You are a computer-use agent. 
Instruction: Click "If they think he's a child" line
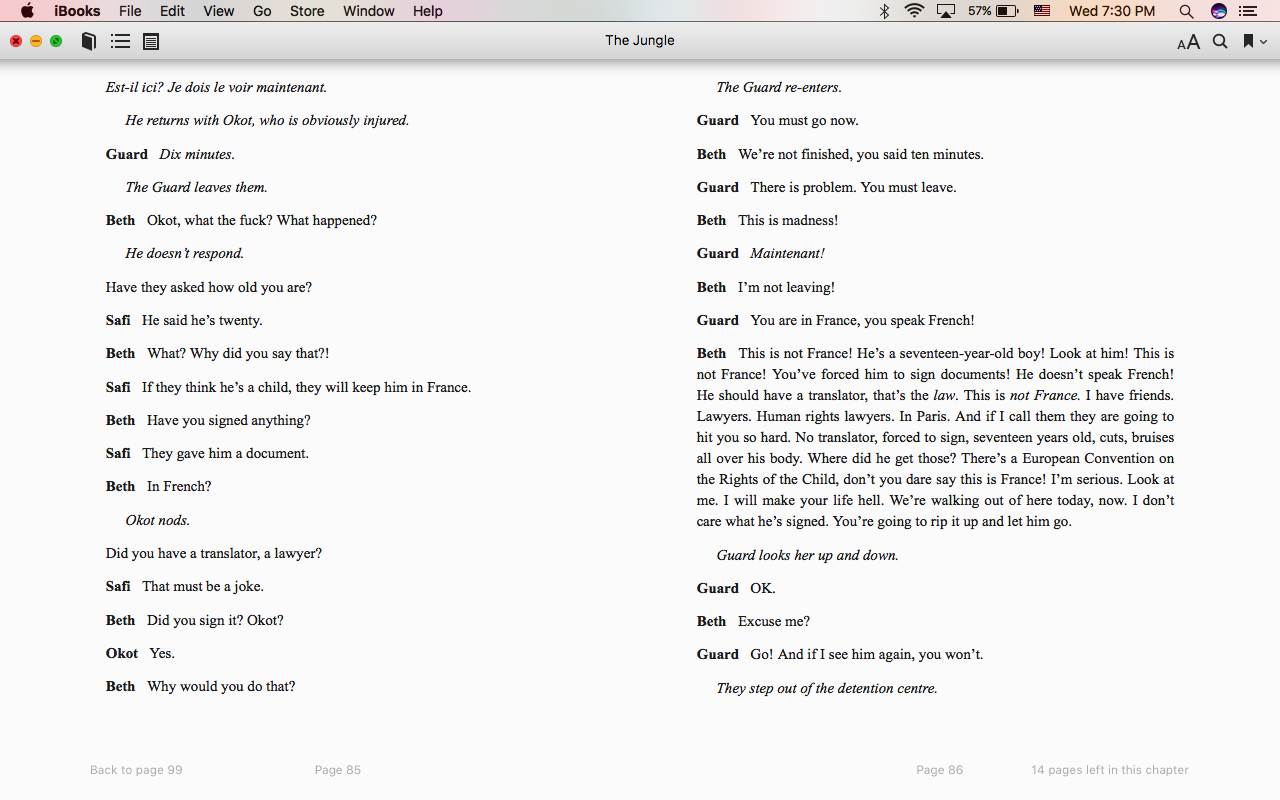[306, 388]
